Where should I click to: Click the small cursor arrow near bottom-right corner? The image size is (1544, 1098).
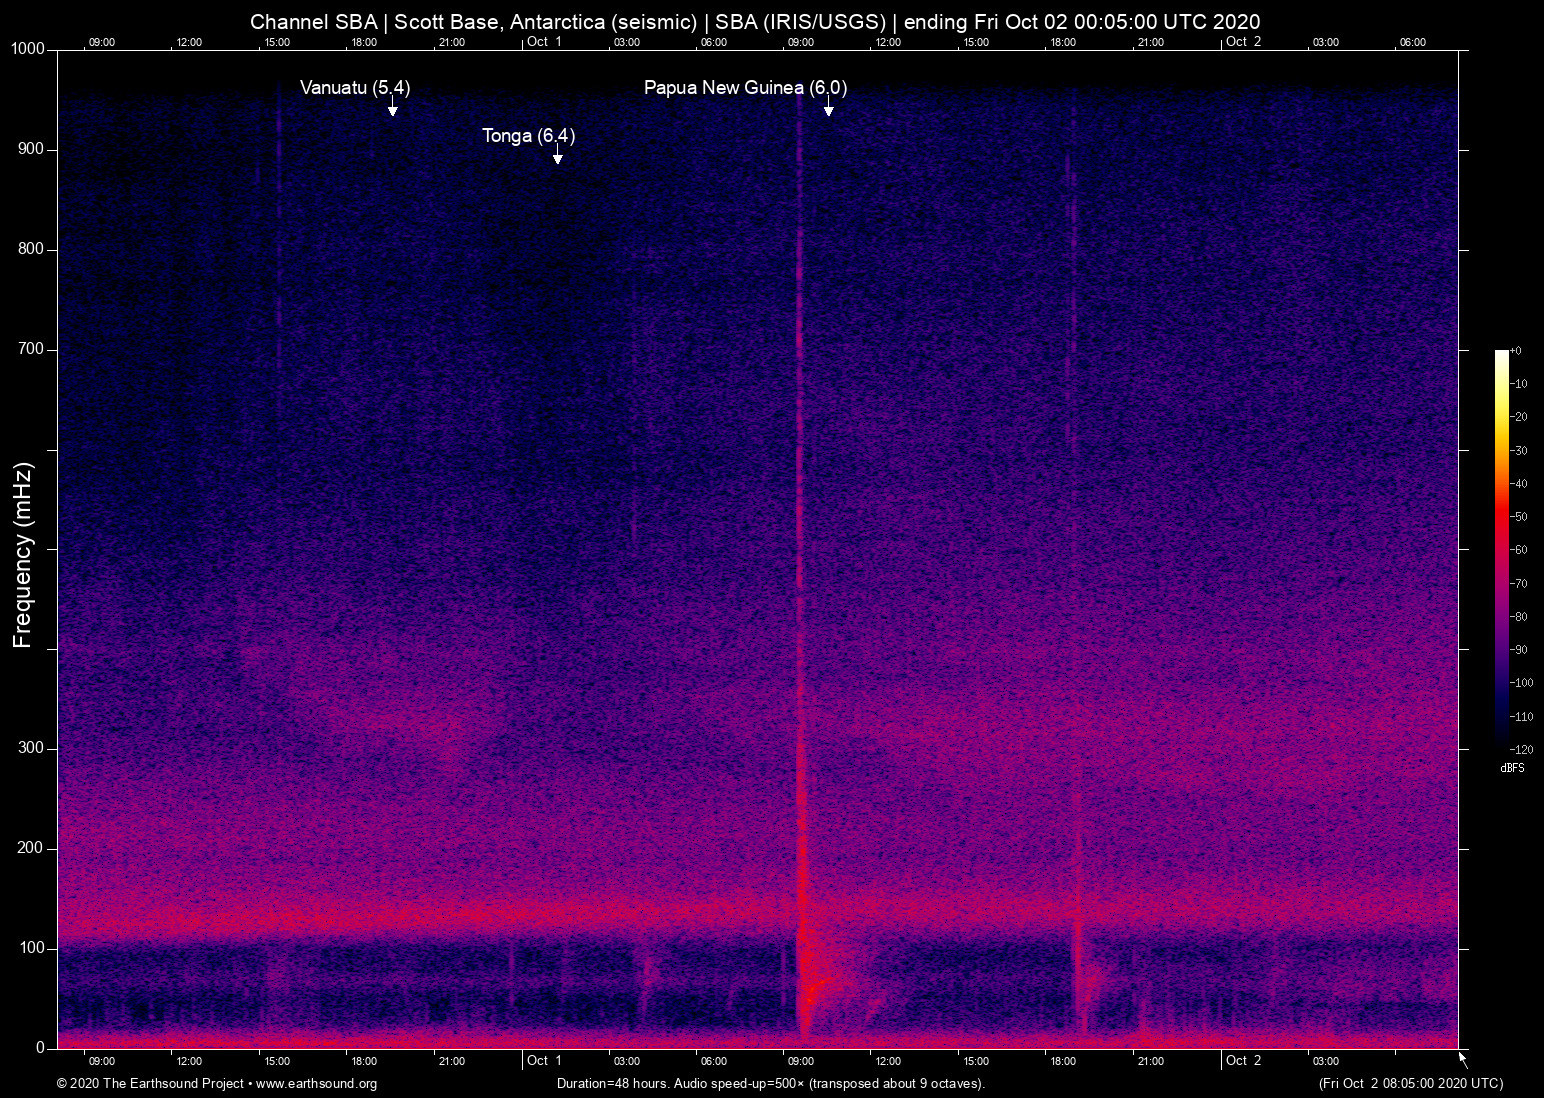1461,1057
